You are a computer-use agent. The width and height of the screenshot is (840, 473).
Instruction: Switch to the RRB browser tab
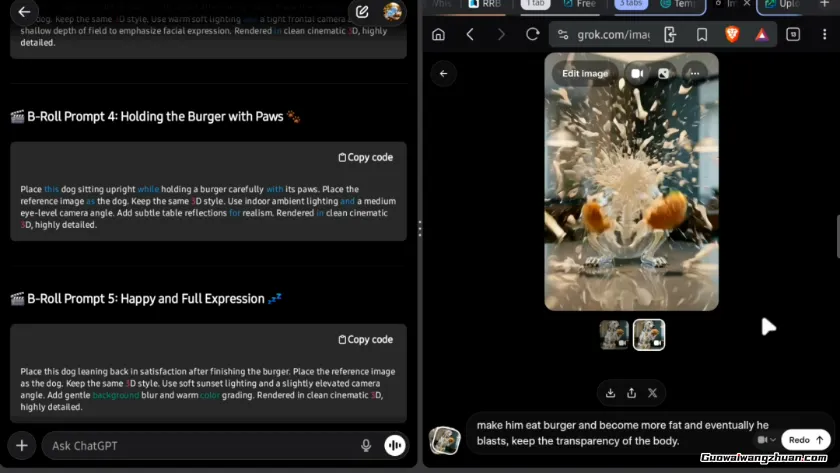[485, 4]
